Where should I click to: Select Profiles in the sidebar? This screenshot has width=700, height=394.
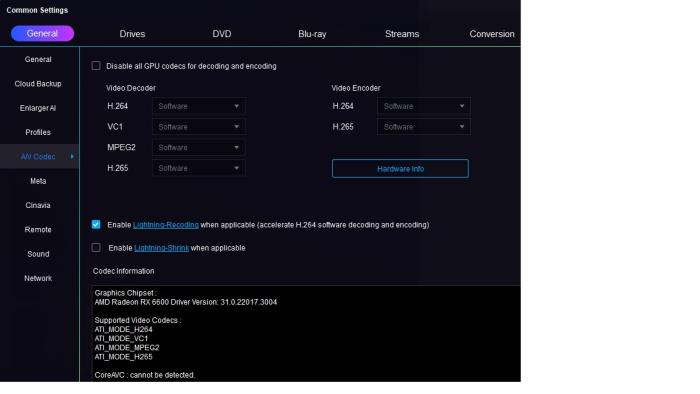click(x=38, y=133)
